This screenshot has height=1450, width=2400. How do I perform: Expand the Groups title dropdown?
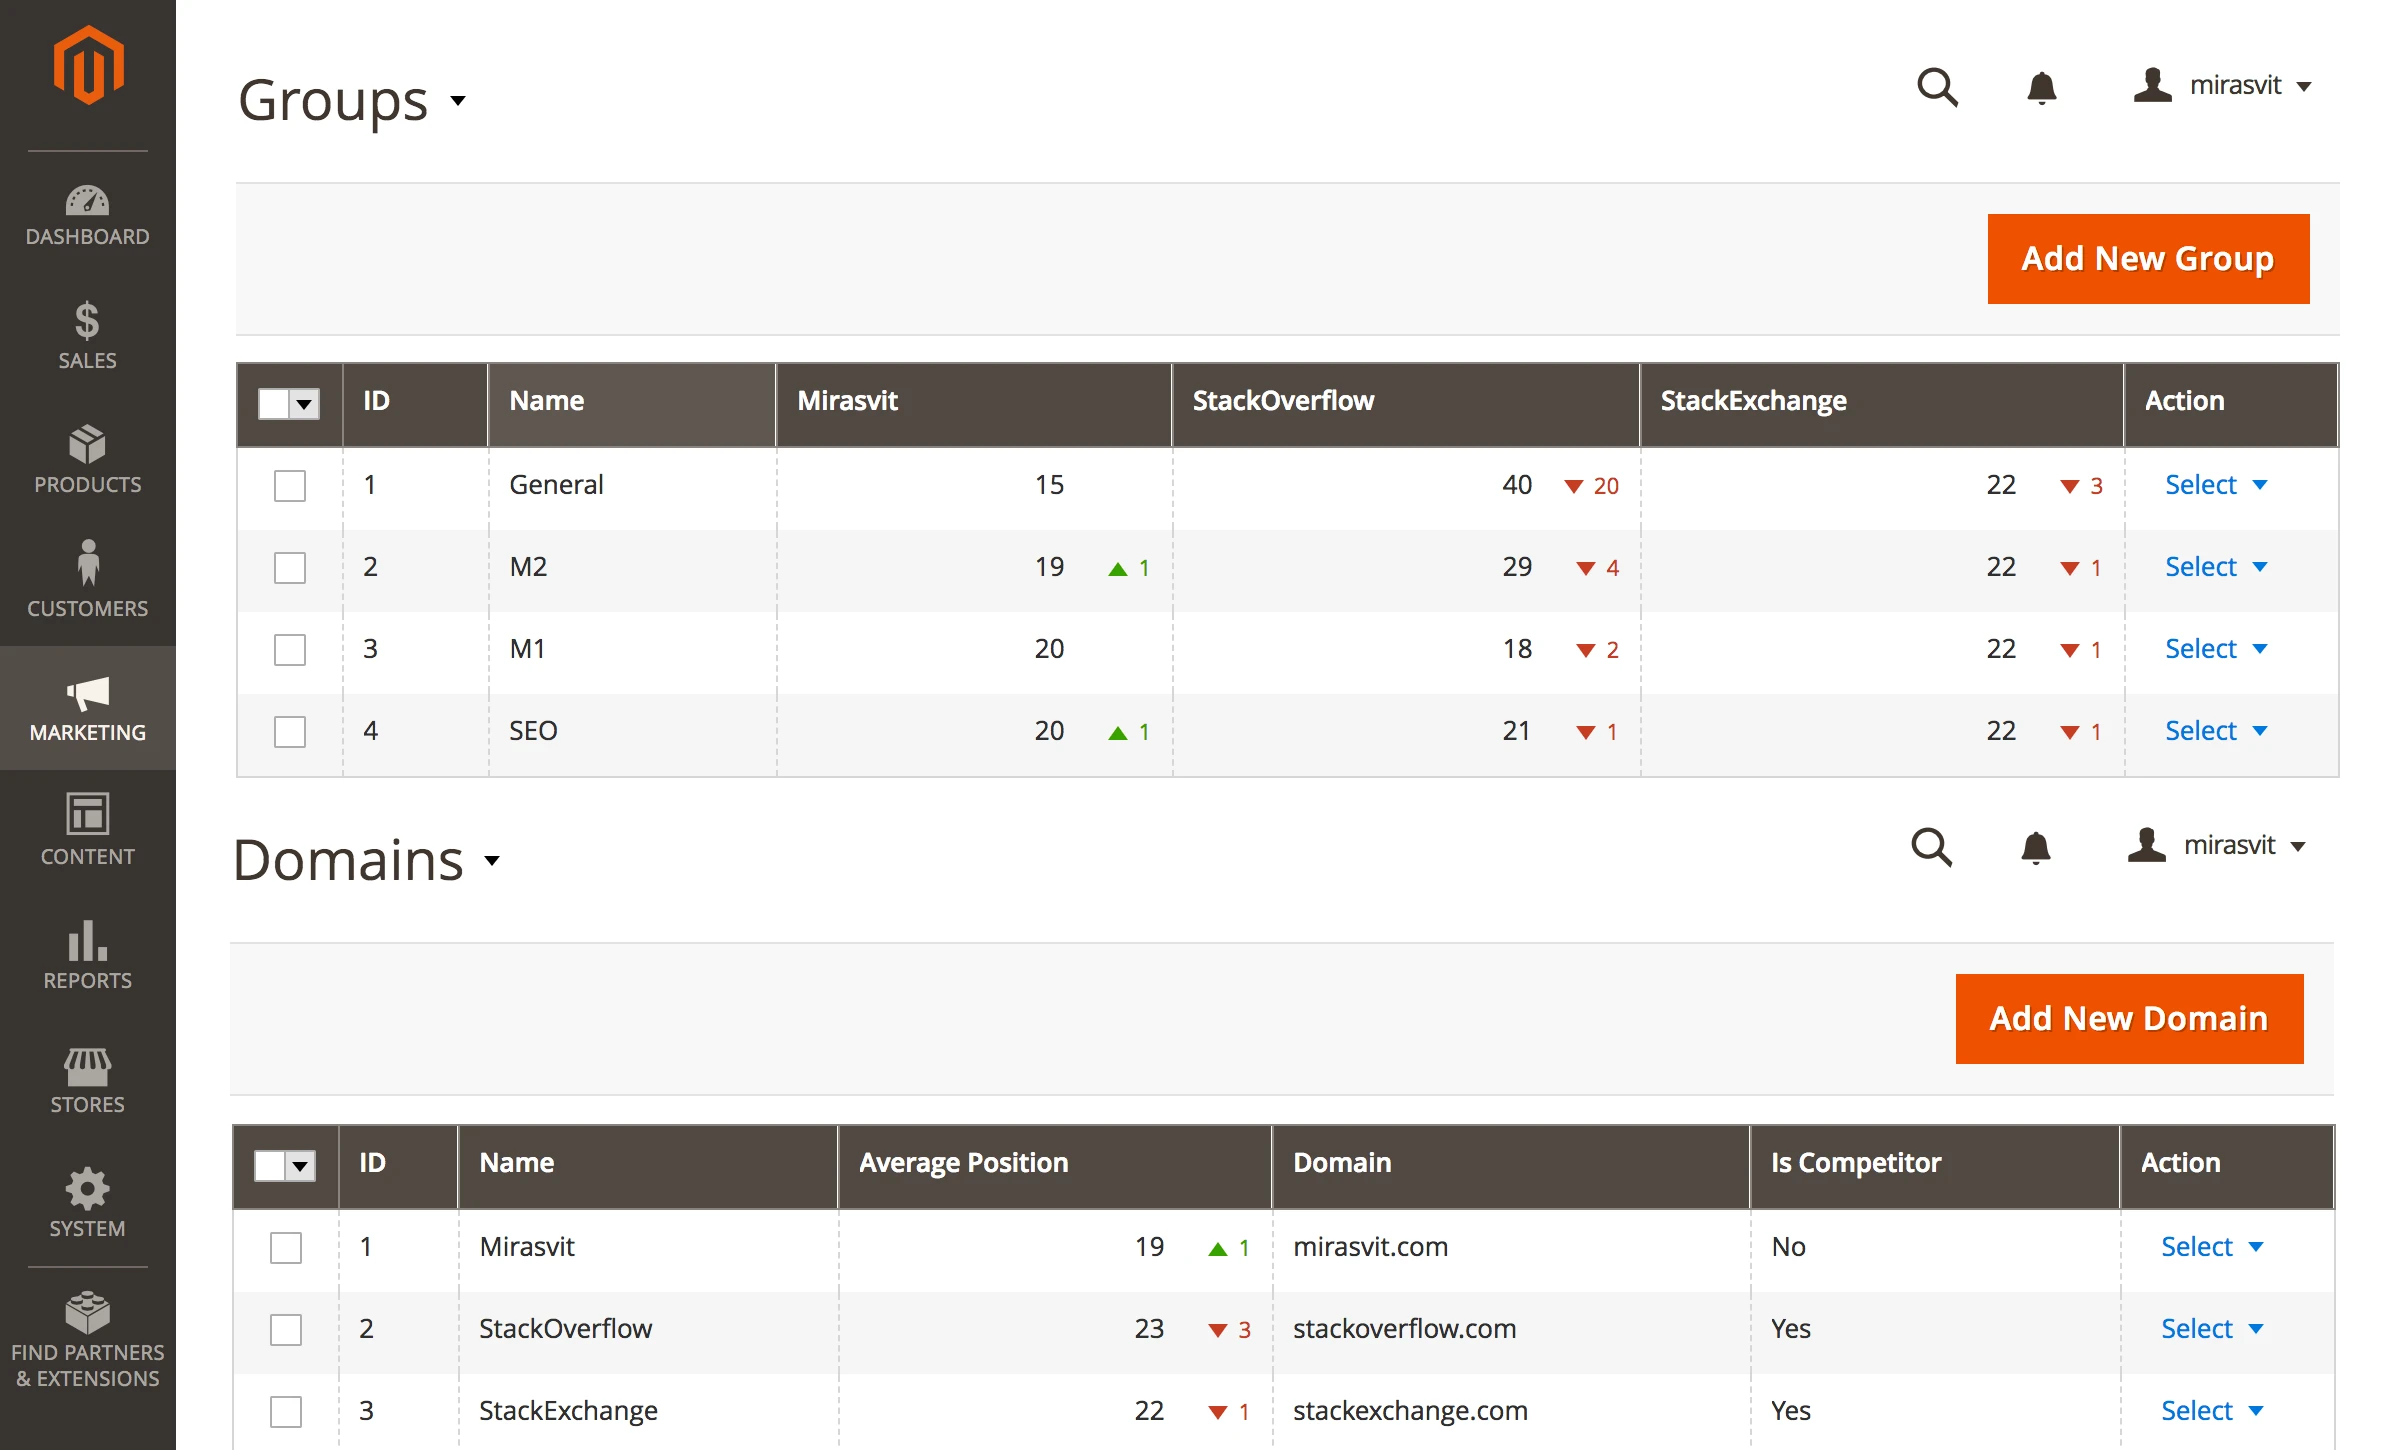[458, 100]
